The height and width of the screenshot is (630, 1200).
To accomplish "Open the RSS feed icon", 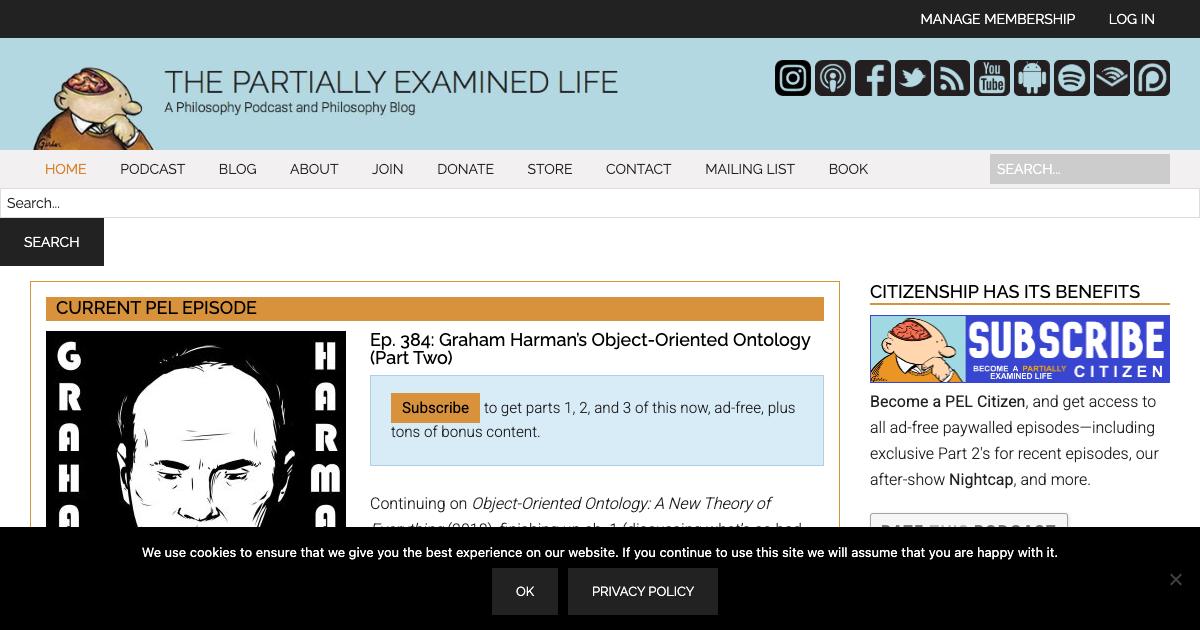I will coord(952,78).
